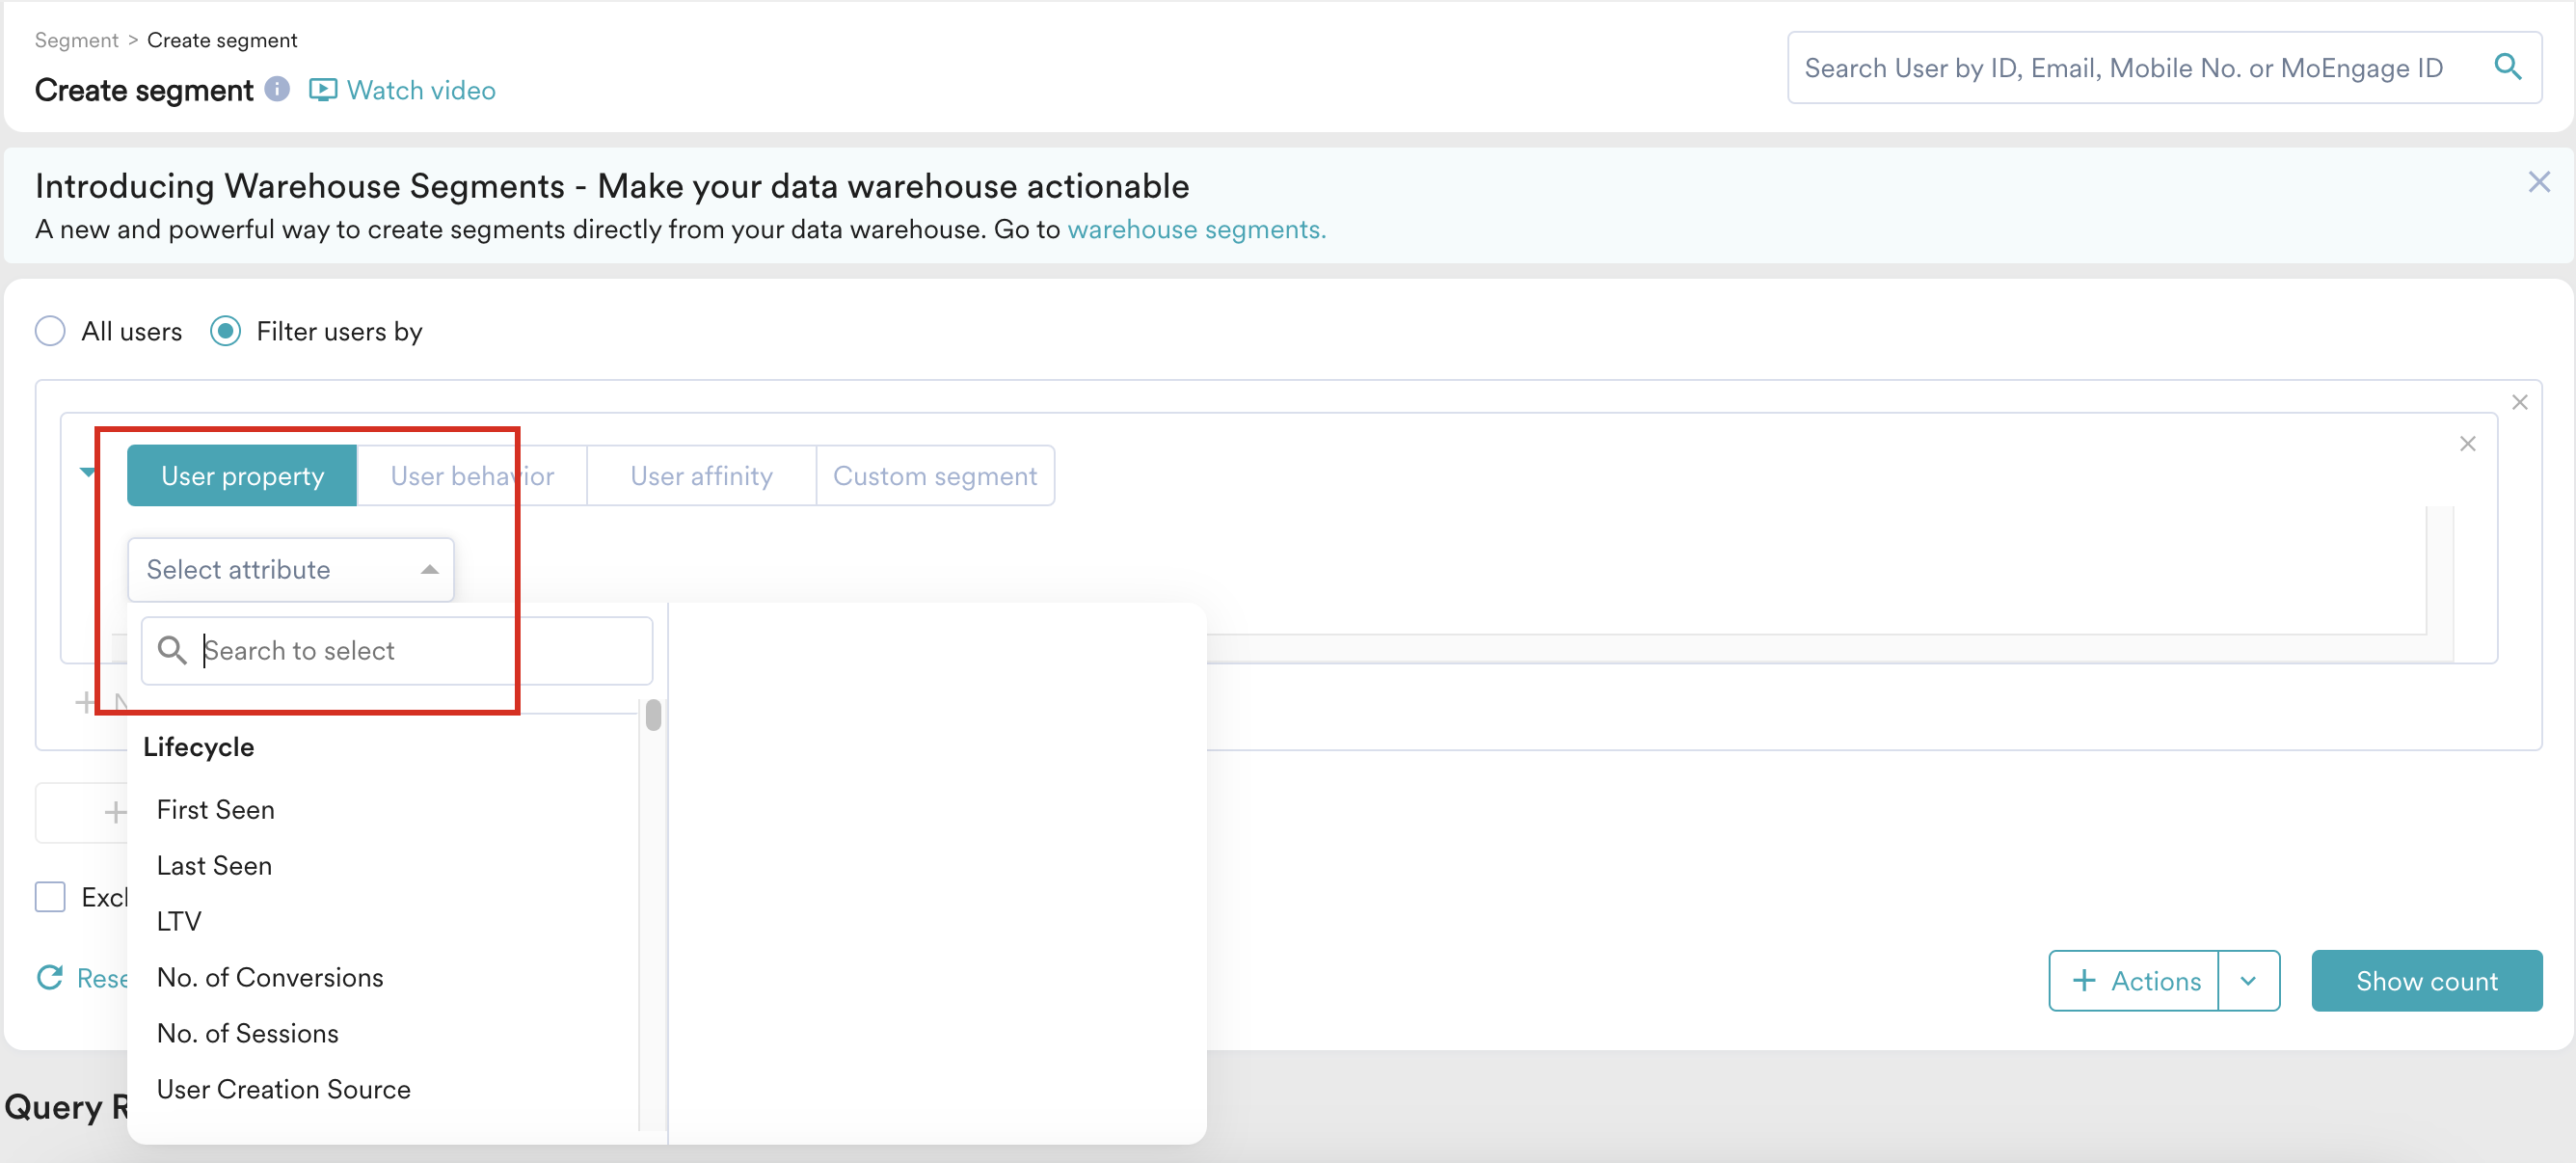Switch to the User affinity tab
This screenshot has height=1163, width=2576.
pyautogui.click(x=701, y=476)
